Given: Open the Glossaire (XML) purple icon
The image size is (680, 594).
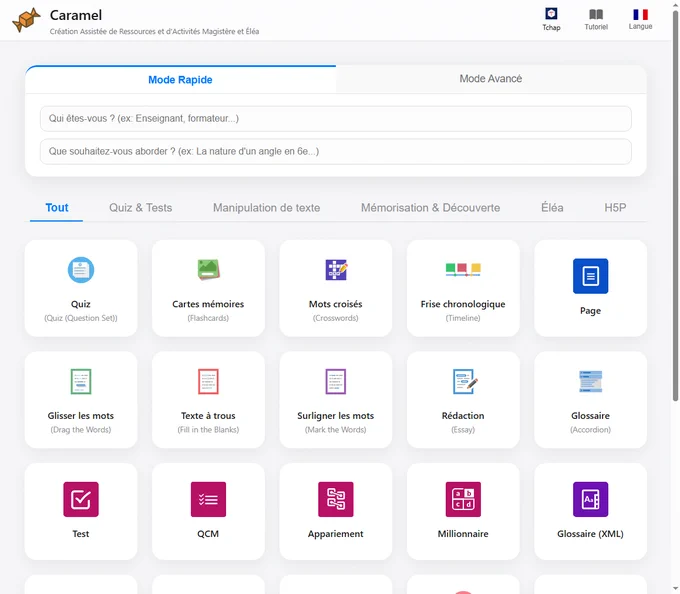Looking at the screenshot, I should (590, 499).
